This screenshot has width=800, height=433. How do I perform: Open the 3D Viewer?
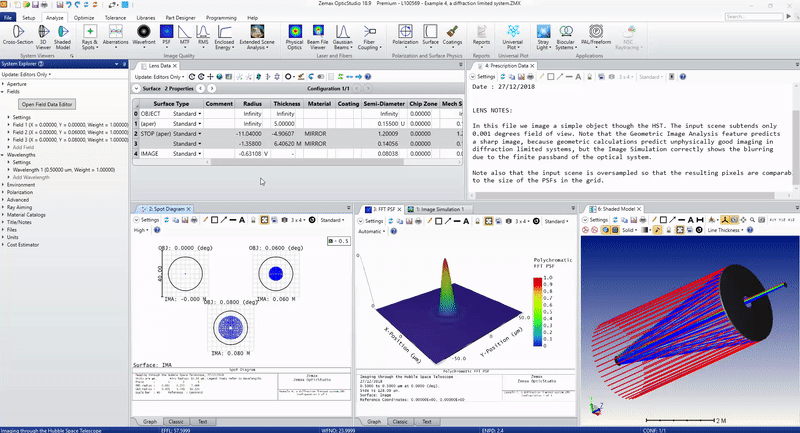pos(43,37)
